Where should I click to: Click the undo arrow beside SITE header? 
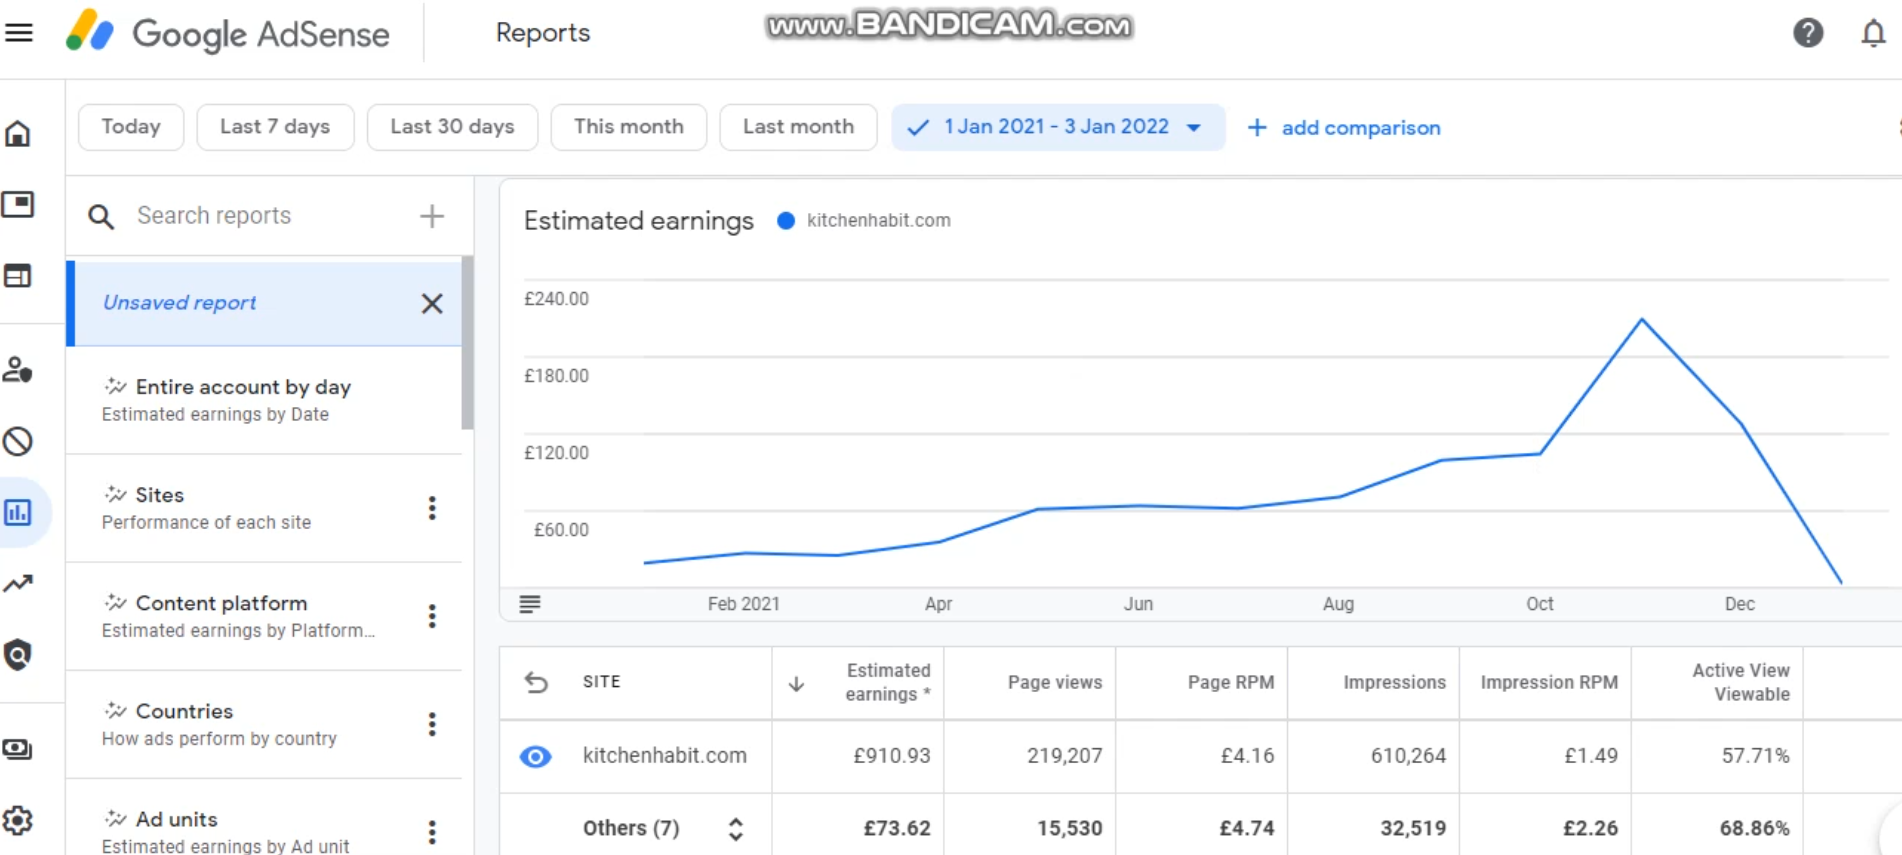point(536,682)
